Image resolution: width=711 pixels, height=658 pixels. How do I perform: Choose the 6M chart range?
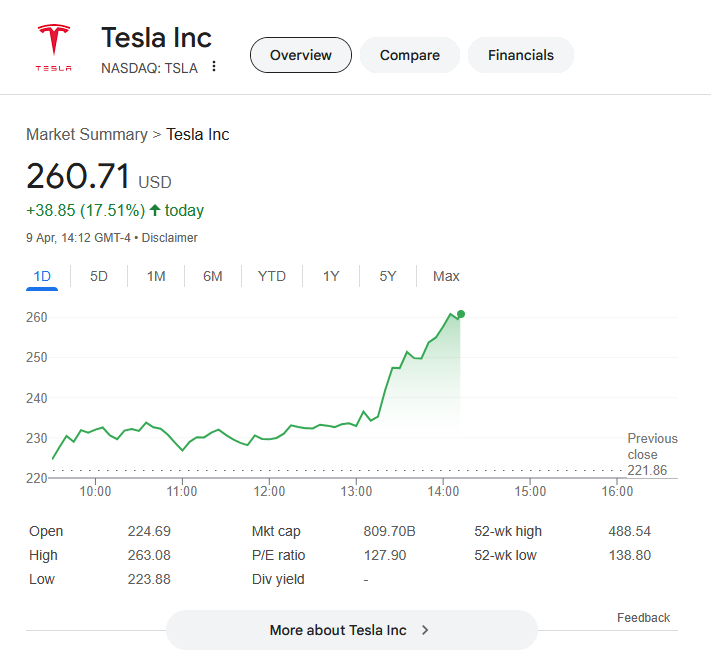213,276
